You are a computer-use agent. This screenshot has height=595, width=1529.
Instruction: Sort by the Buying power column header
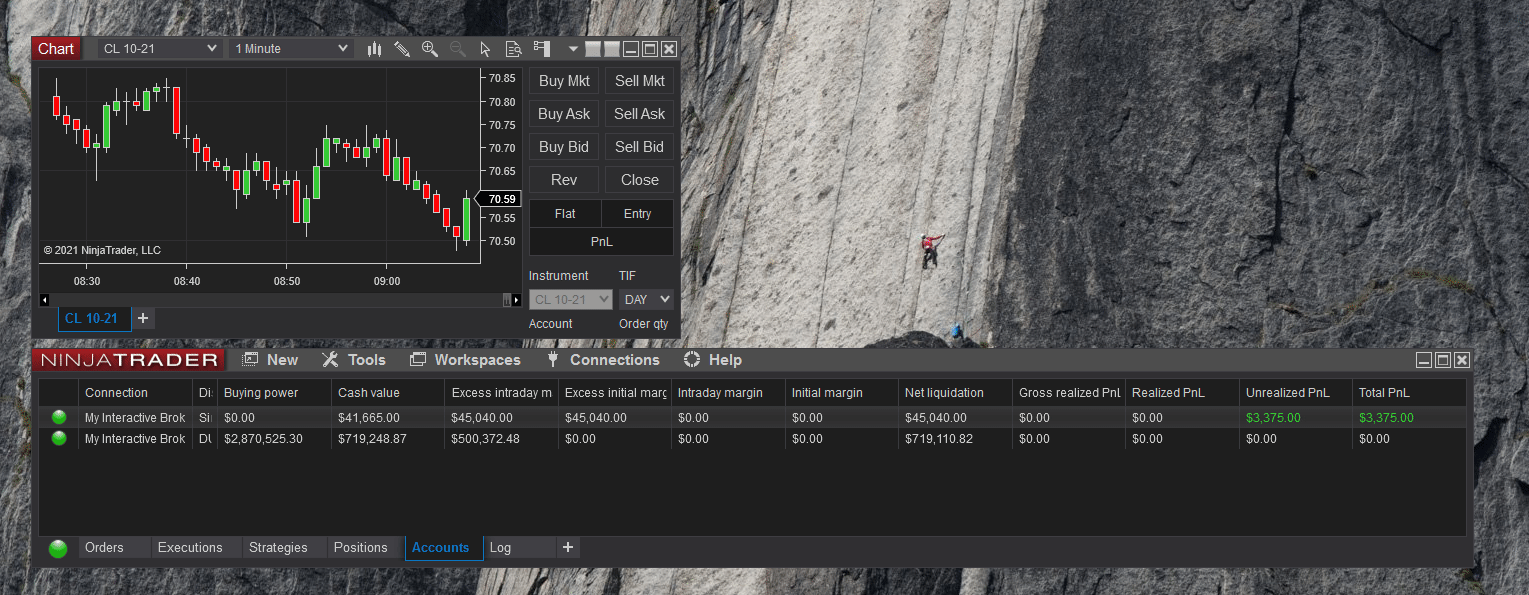[274, 393]
